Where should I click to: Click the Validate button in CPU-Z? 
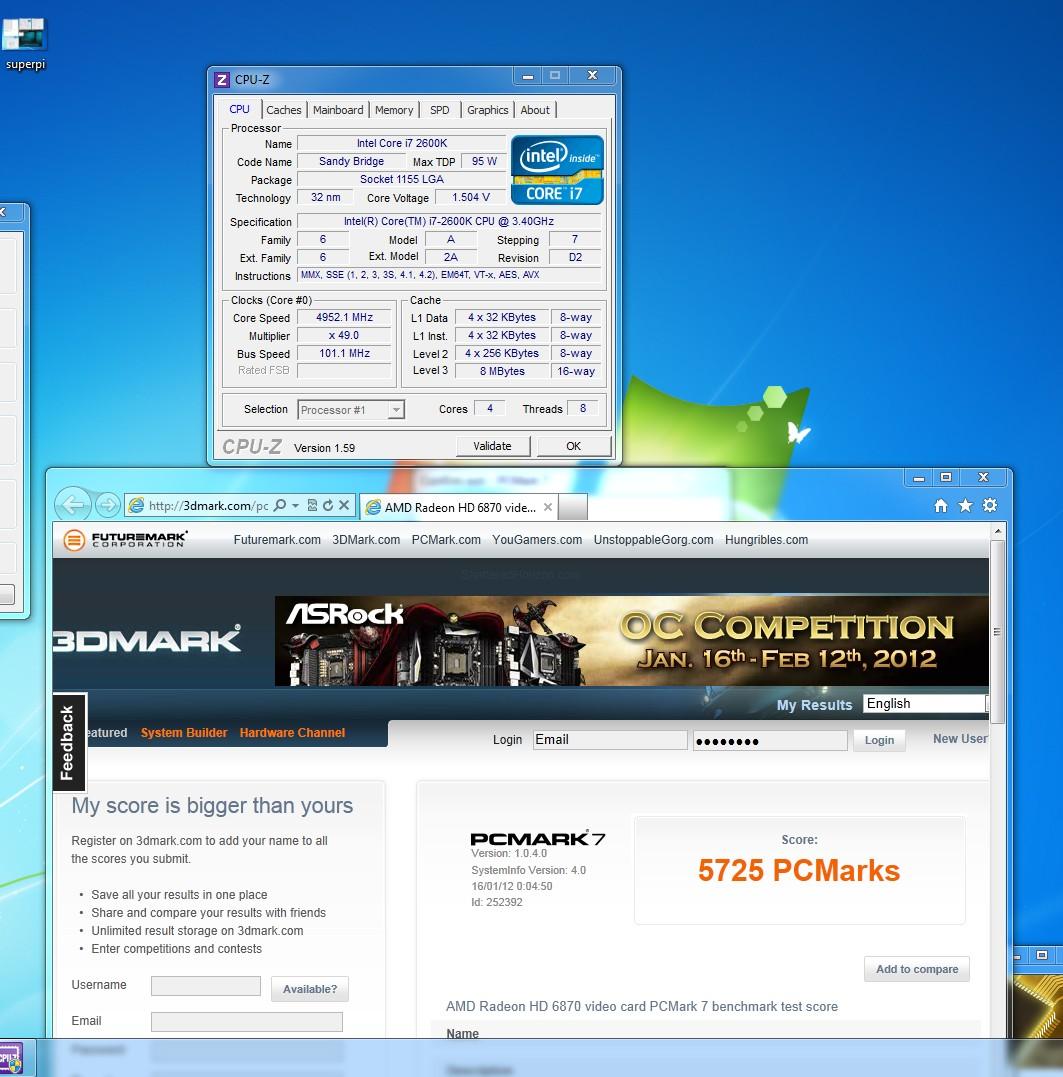(493, 446)
